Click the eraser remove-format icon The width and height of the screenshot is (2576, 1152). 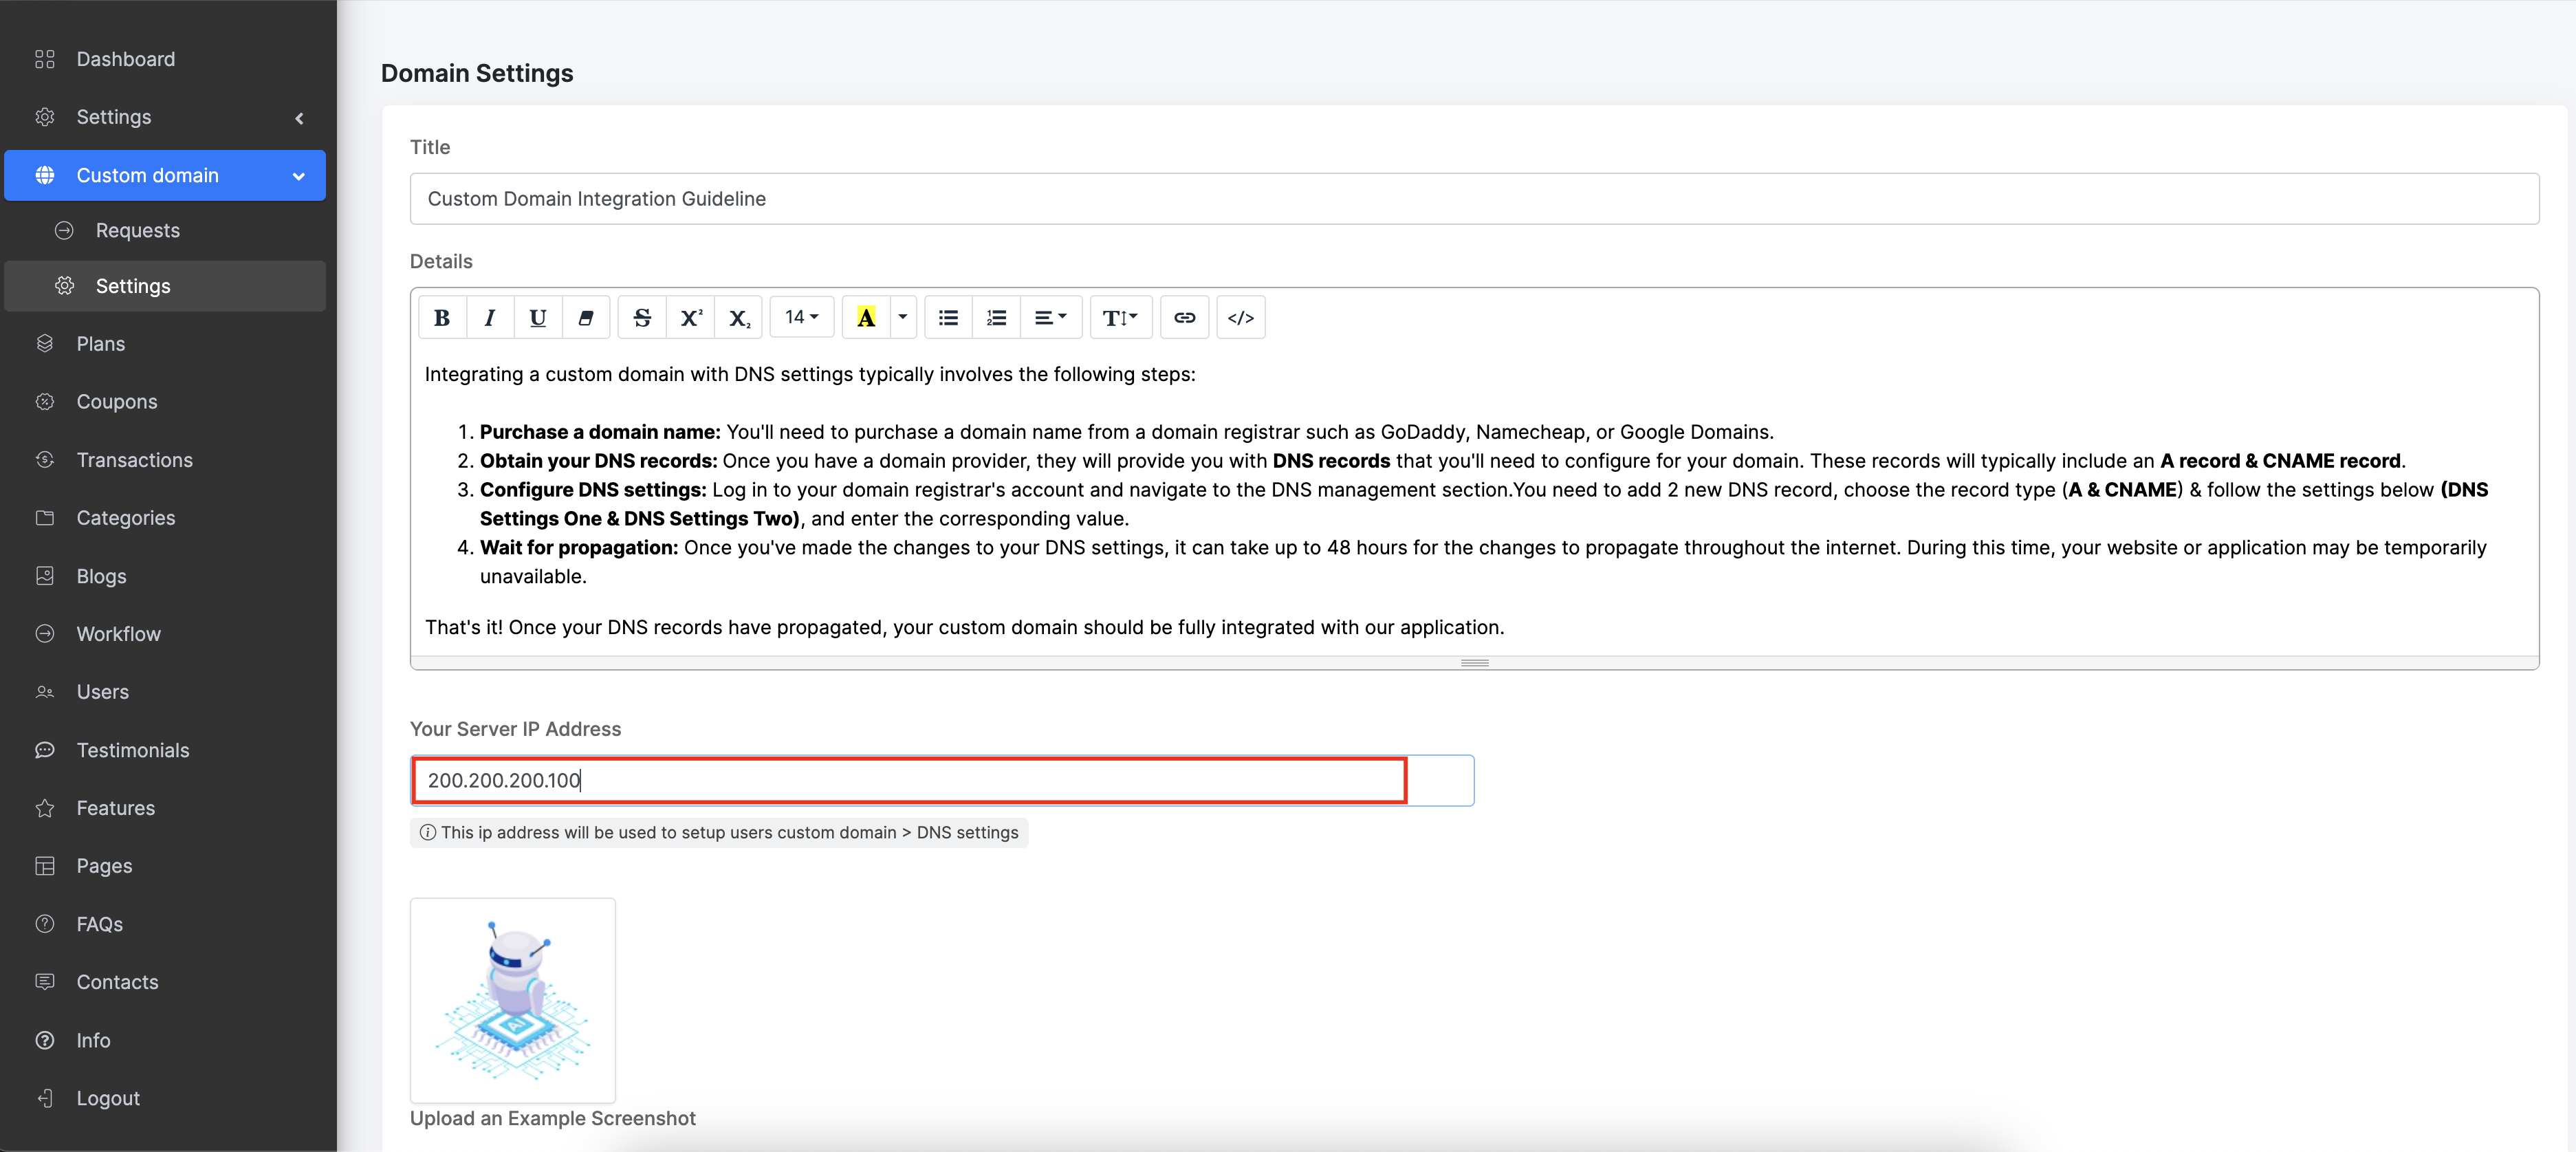tap(586, 318)
